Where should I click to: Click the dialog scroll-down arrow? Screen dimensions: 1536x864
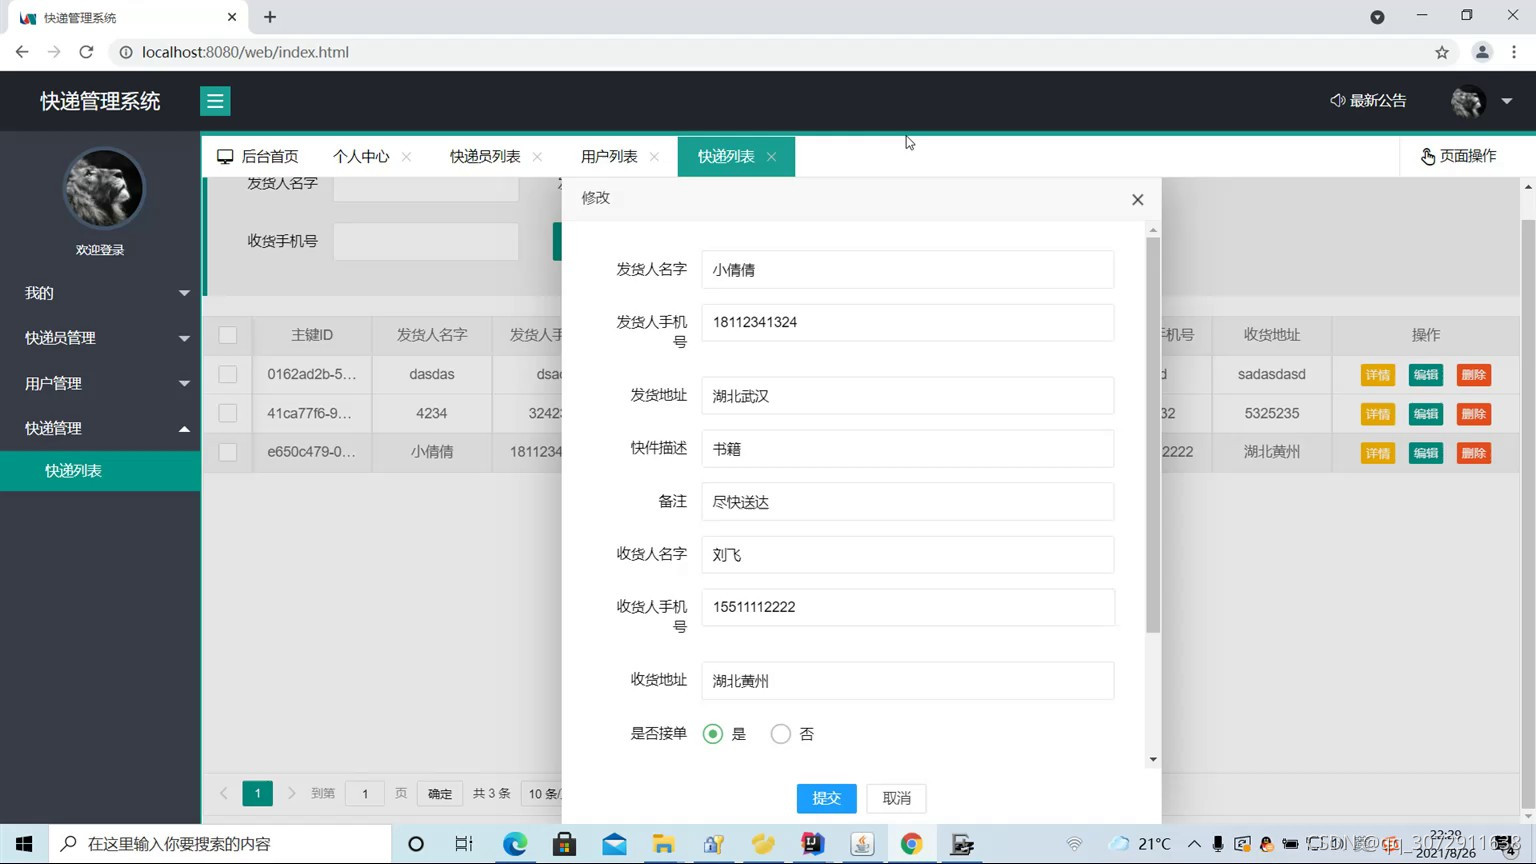(1153, 760)
